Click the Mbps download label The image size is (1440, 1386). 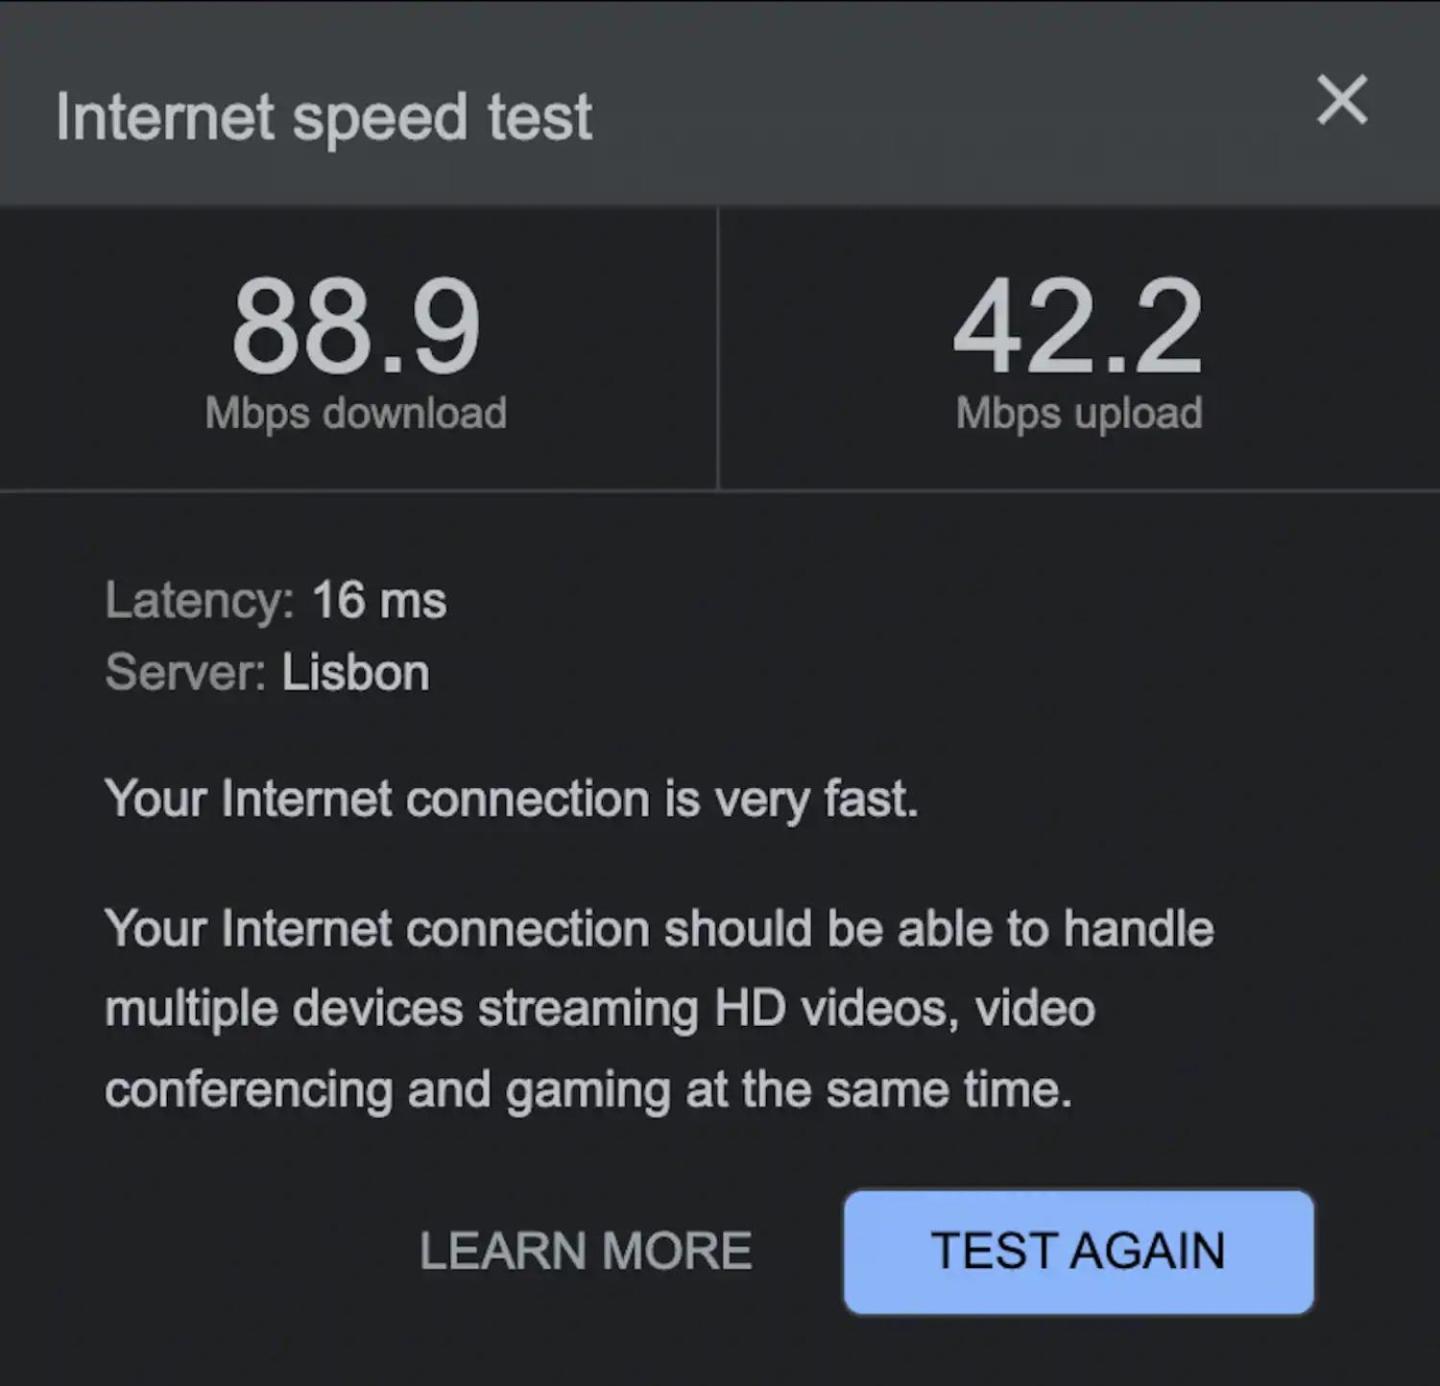click(x=356, y=413)
